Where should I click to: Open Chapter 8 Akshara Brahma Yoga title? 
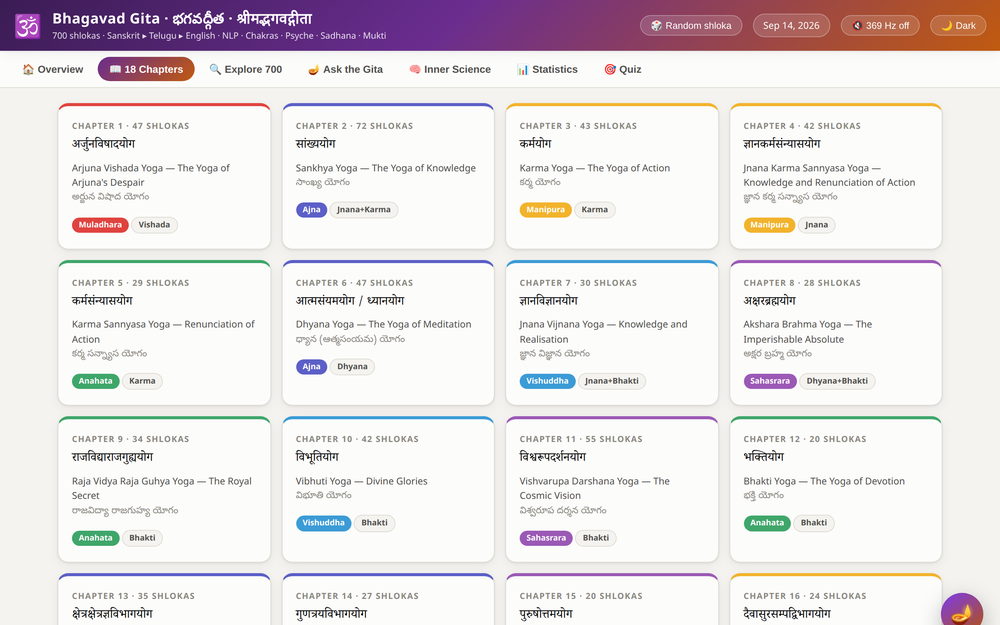pyautogui.click(x=807, y=332)
